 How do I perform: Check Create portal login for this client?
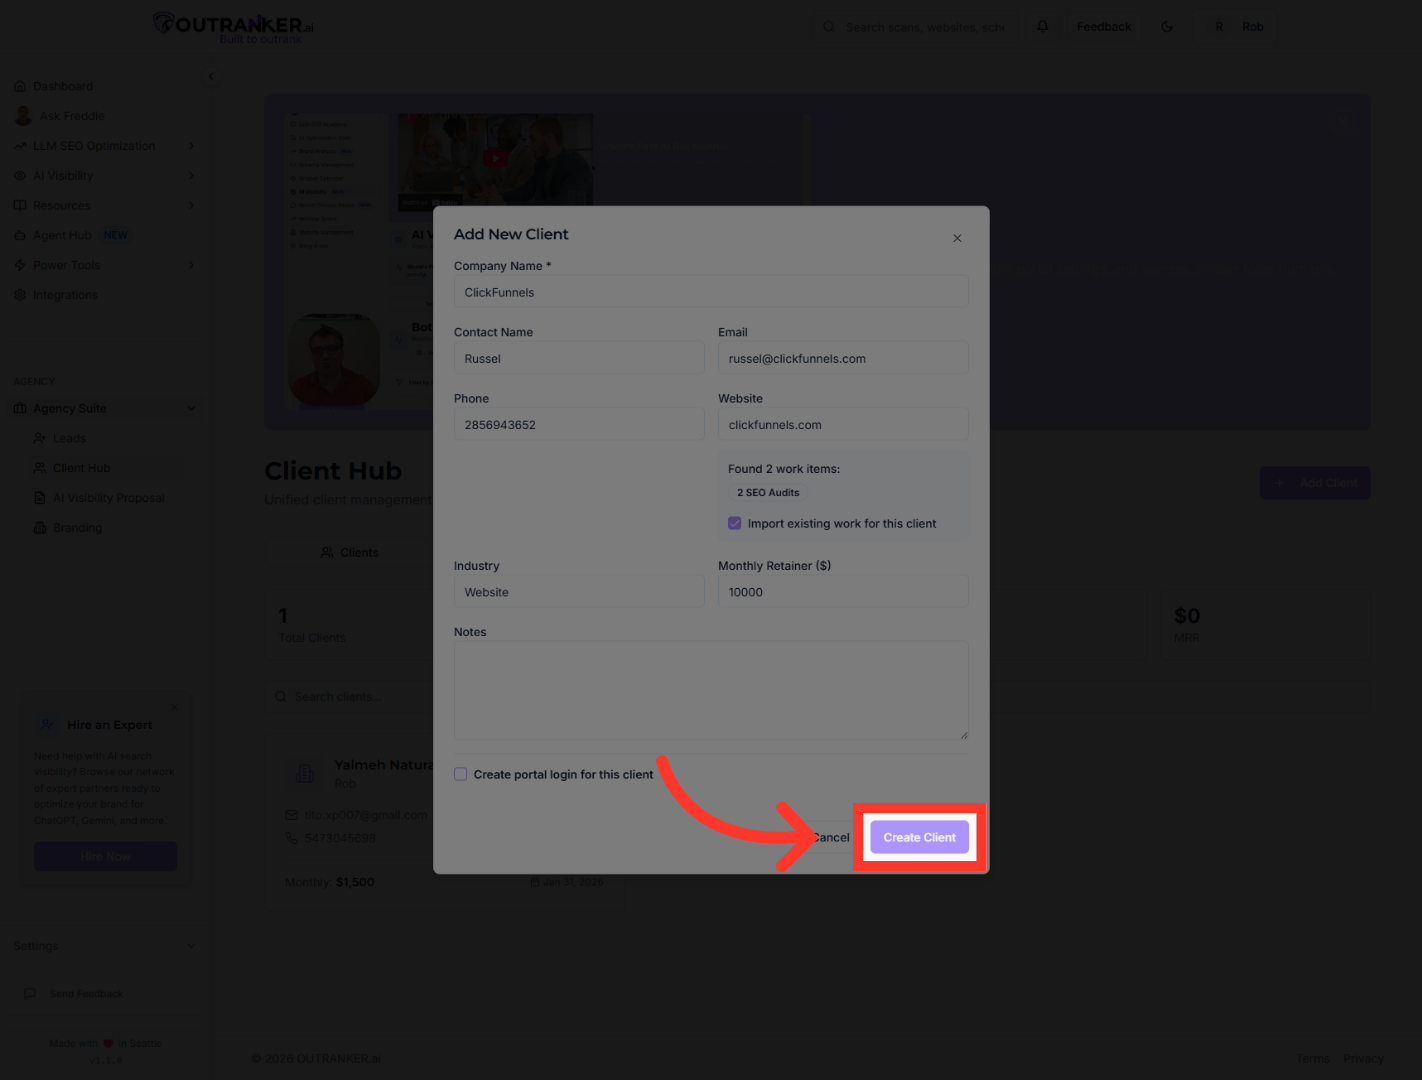(461, 774)
